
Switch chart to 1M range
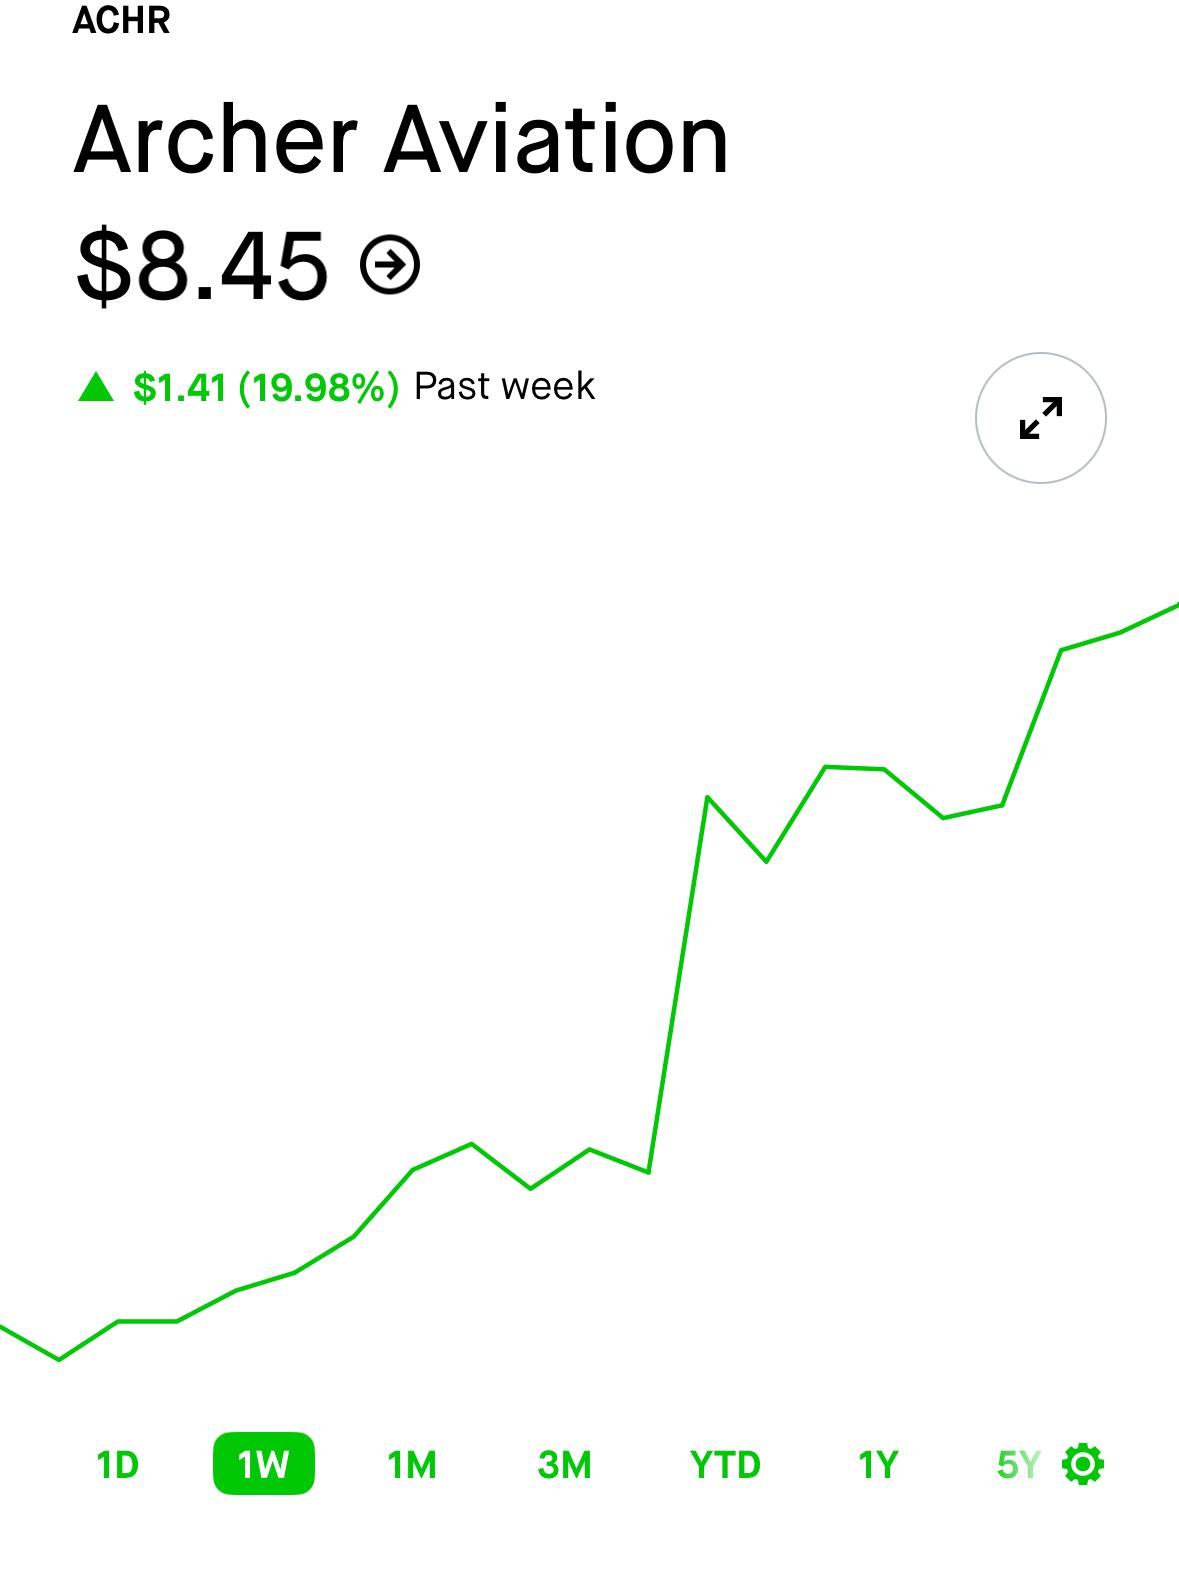(412, 1465)
